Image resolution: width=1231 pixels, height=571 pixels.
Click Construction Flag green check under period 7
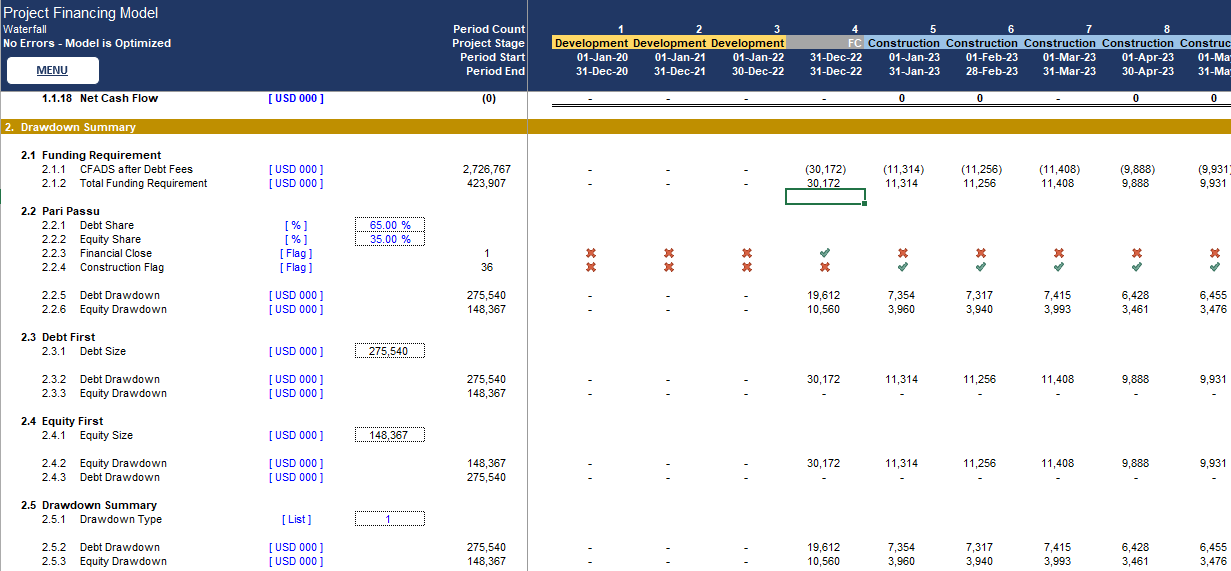point(1059,268)
